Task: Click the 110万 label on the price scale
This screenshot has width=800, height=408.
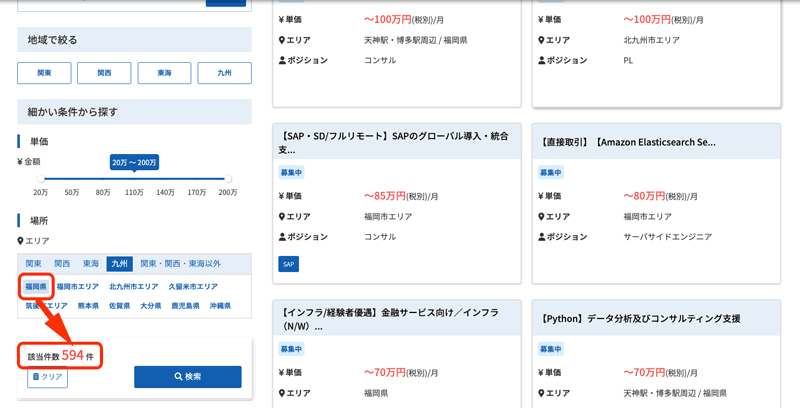Action: point(134,193)
